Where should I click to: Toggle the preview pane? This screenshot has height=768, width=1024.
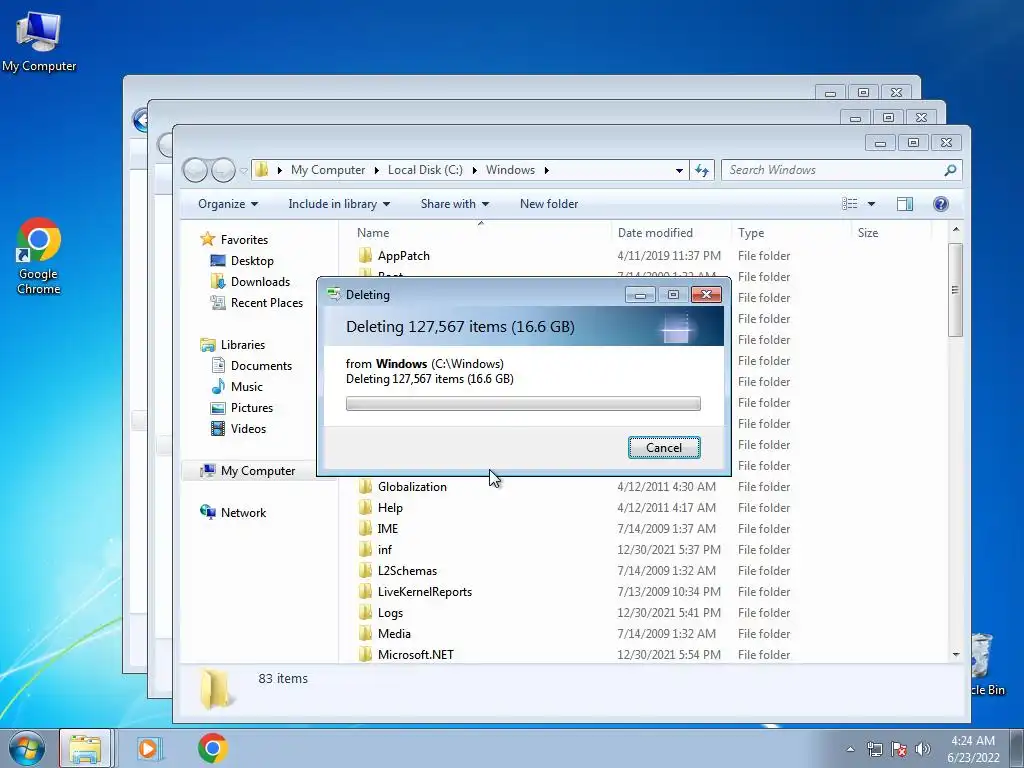(904, 204)
